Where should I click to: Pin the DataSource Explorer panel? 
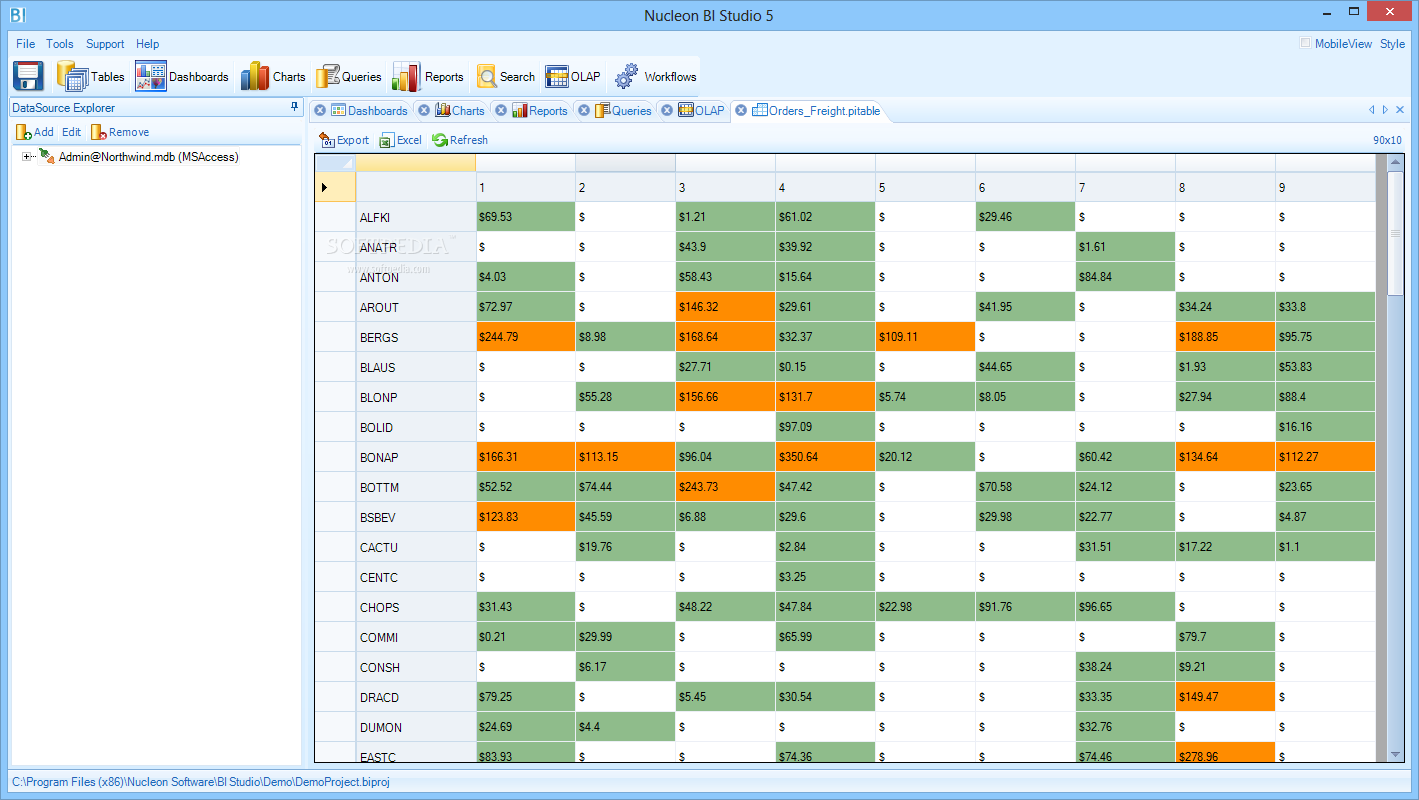(294, 107)
